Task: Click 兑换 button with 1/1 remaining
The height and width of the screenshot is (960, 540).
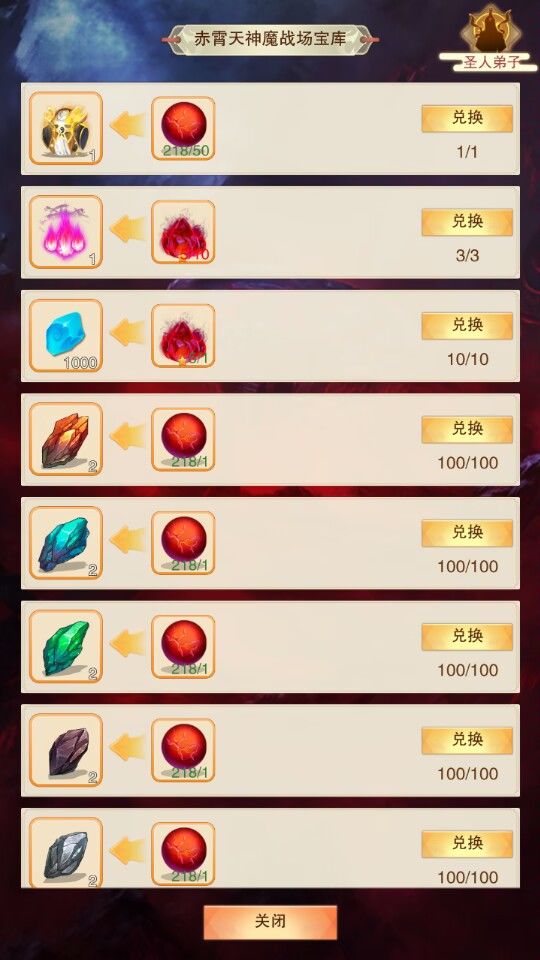Action: 467,118
